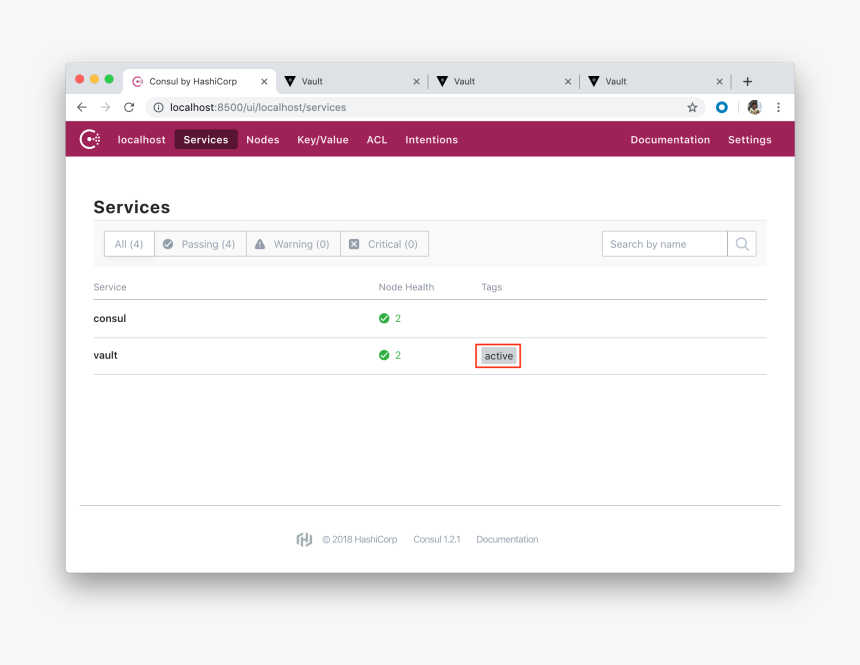This screenshot has width=860, height=665.
Task: Close the Consul by HashiCorp tab
Action: 264,82
